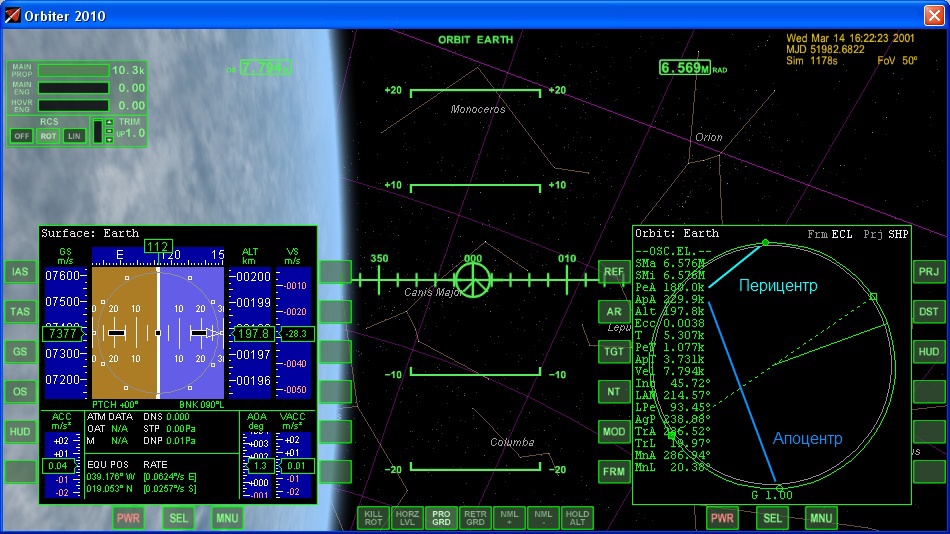
Task: Click the 112 heading readout
Action: point(158,246)
